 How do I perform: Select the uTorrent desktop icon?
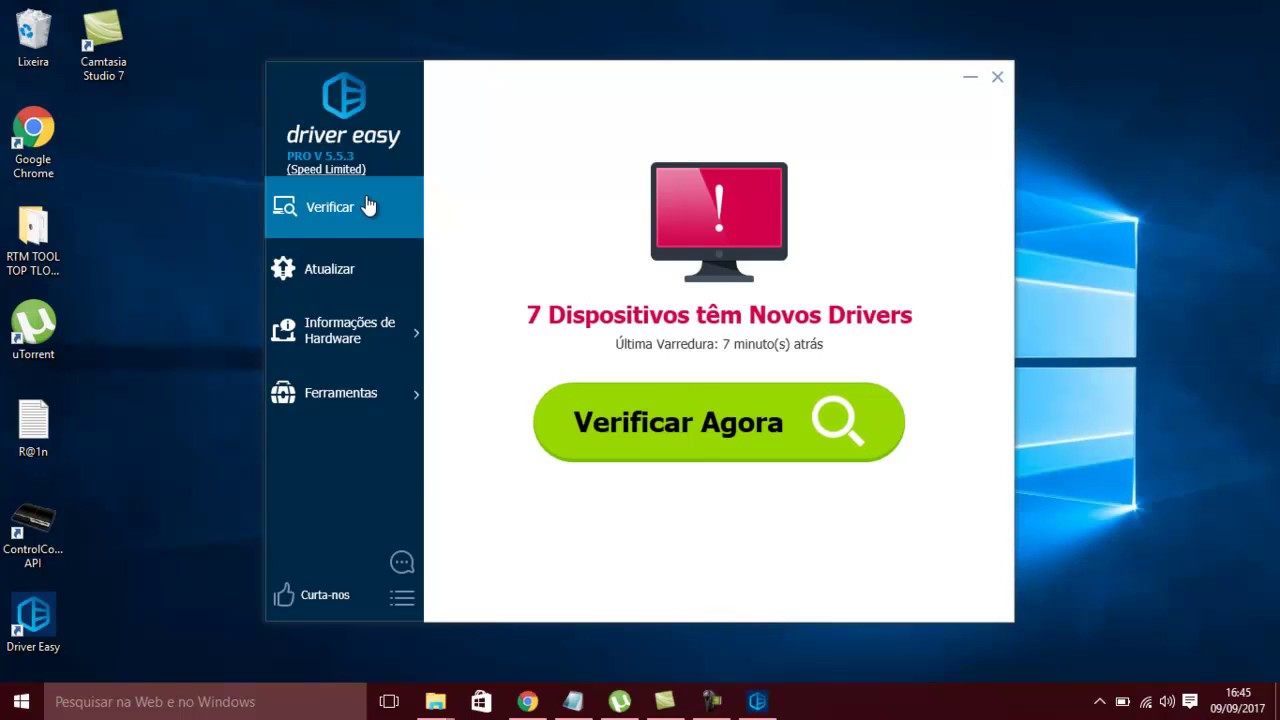coord(33,330)
